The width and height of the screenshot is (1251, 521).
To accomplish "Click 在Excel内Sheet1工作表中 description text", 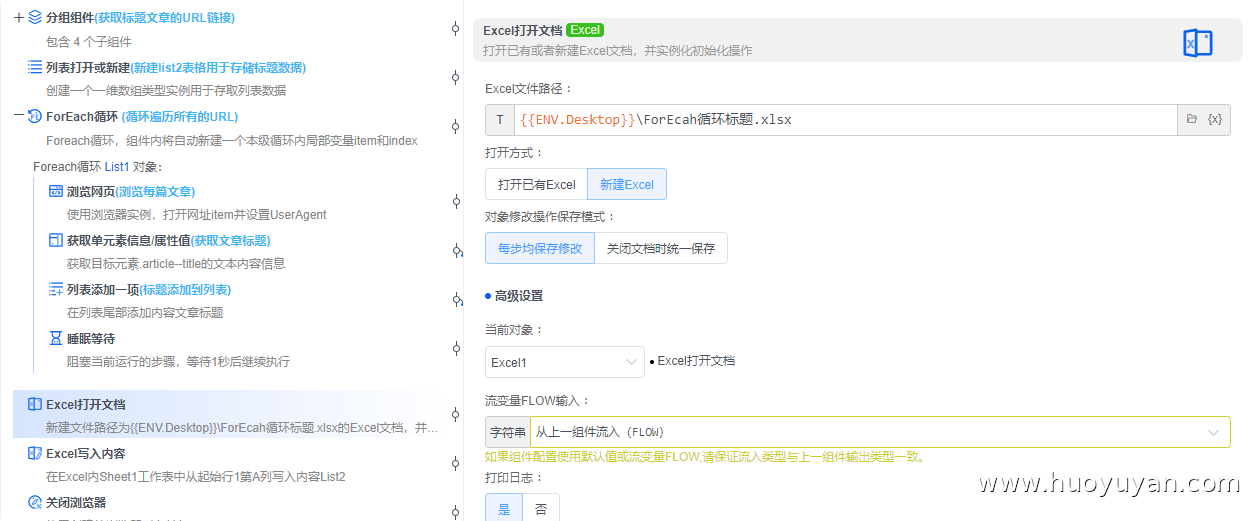I will 196,477.
